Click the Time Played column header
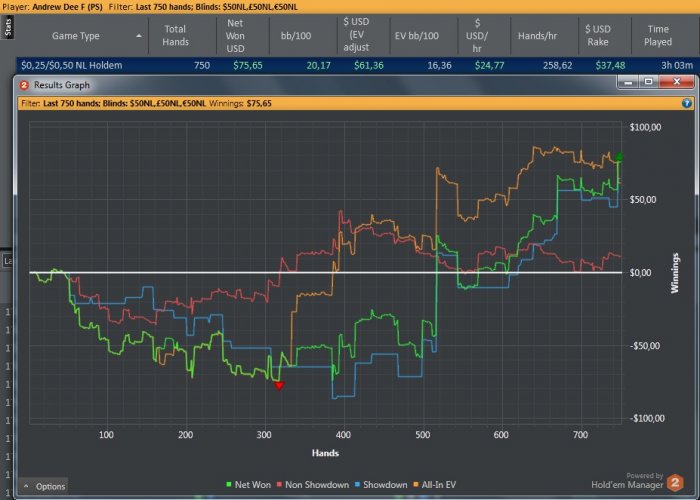 [658, 35]
